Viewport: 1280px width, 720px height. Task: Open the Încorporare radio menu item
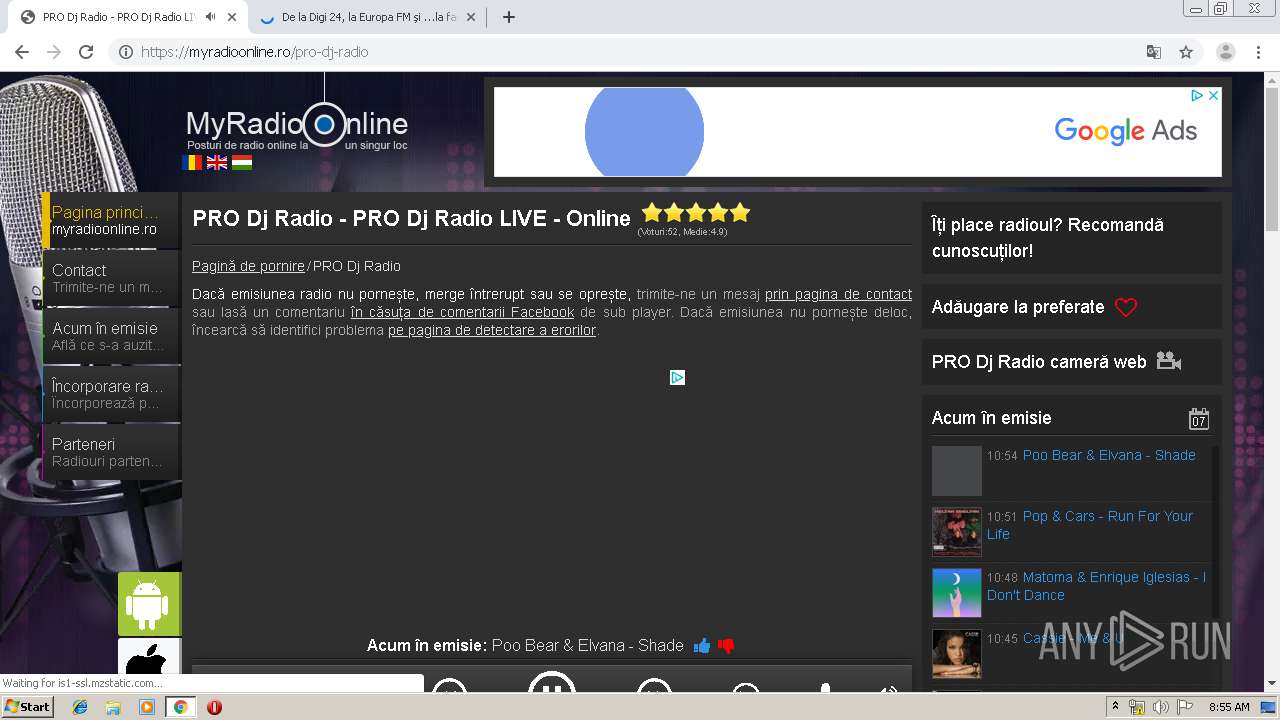click(112, 394)
